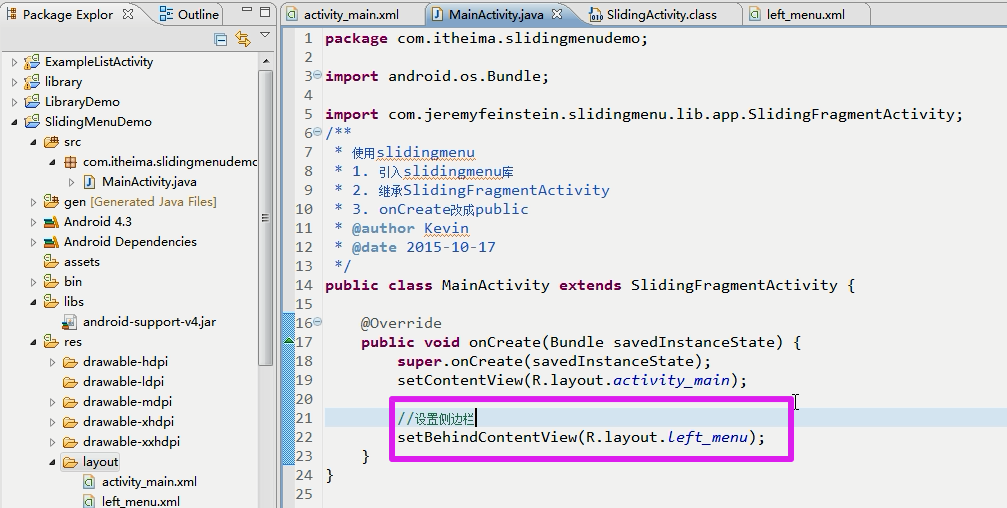Expand the Android Dependencies node
Image resolution: width=1007 pixels, height=508 pixels.
(33, 242)
